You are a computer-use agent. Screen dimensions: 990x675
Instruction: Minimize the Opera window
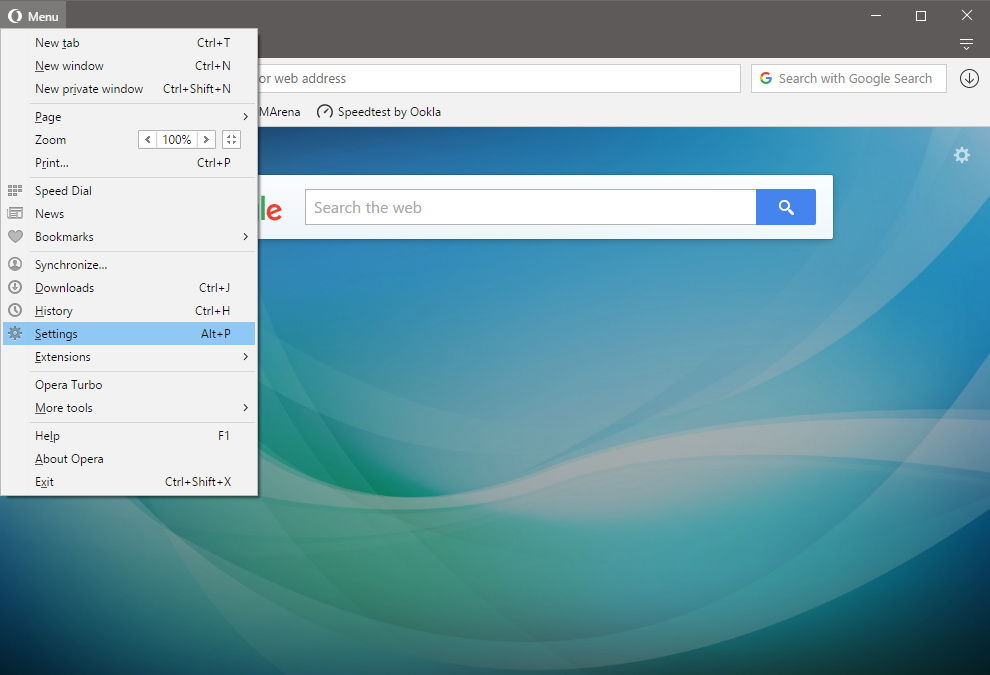876,16
